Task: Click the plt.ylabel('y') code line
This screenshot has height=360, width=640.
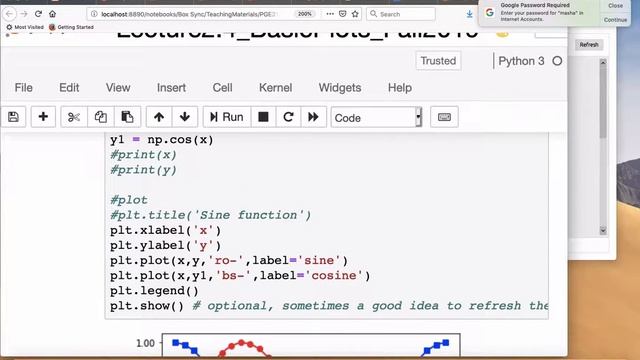Action: (x=165, y=246)
